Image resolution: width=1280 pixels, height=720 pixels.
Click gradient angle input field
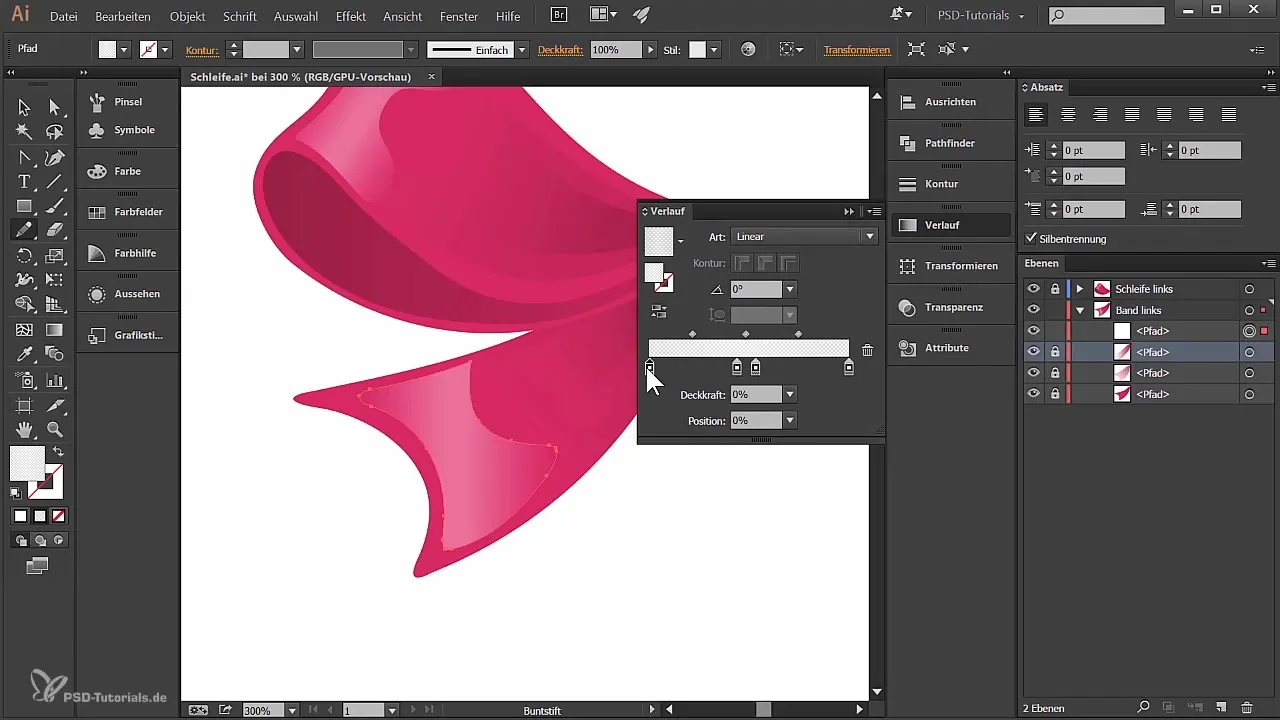click(x=756, y=289)
